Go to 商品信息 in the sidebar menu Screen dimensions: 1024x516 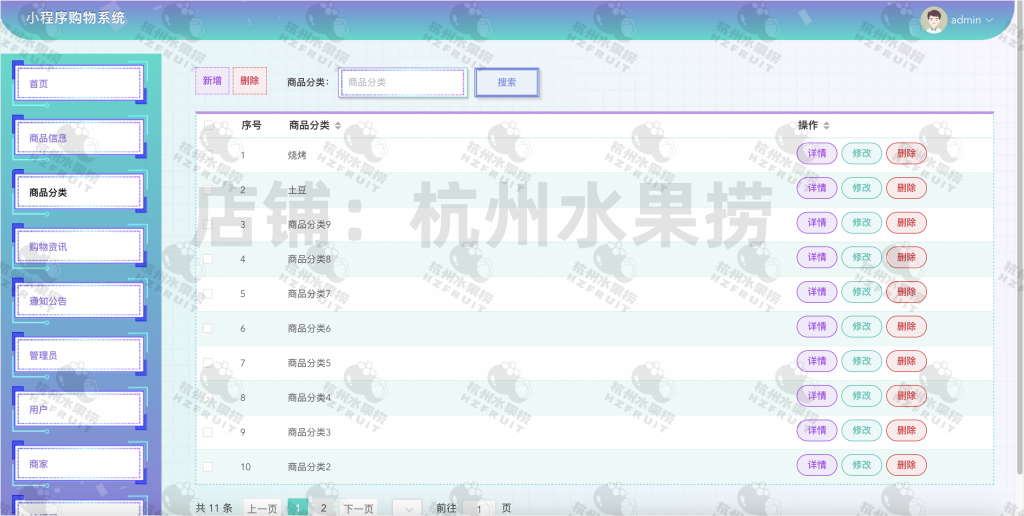[78, 138]
